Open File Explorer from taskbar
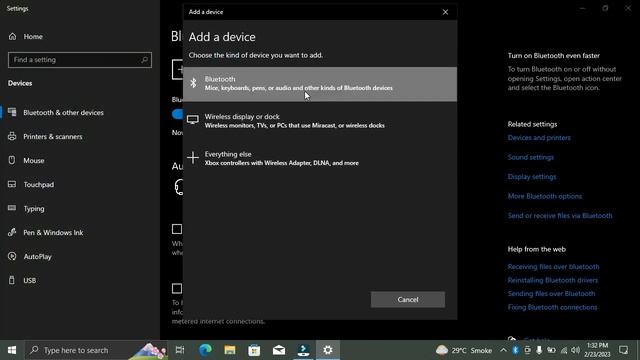 230,350
